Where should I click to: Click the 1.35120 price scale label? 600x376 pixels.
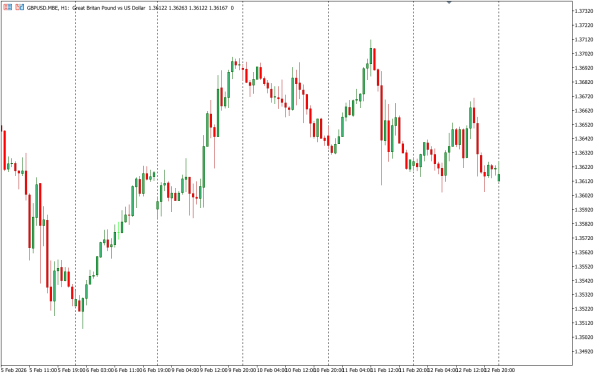tap(584, 323)
